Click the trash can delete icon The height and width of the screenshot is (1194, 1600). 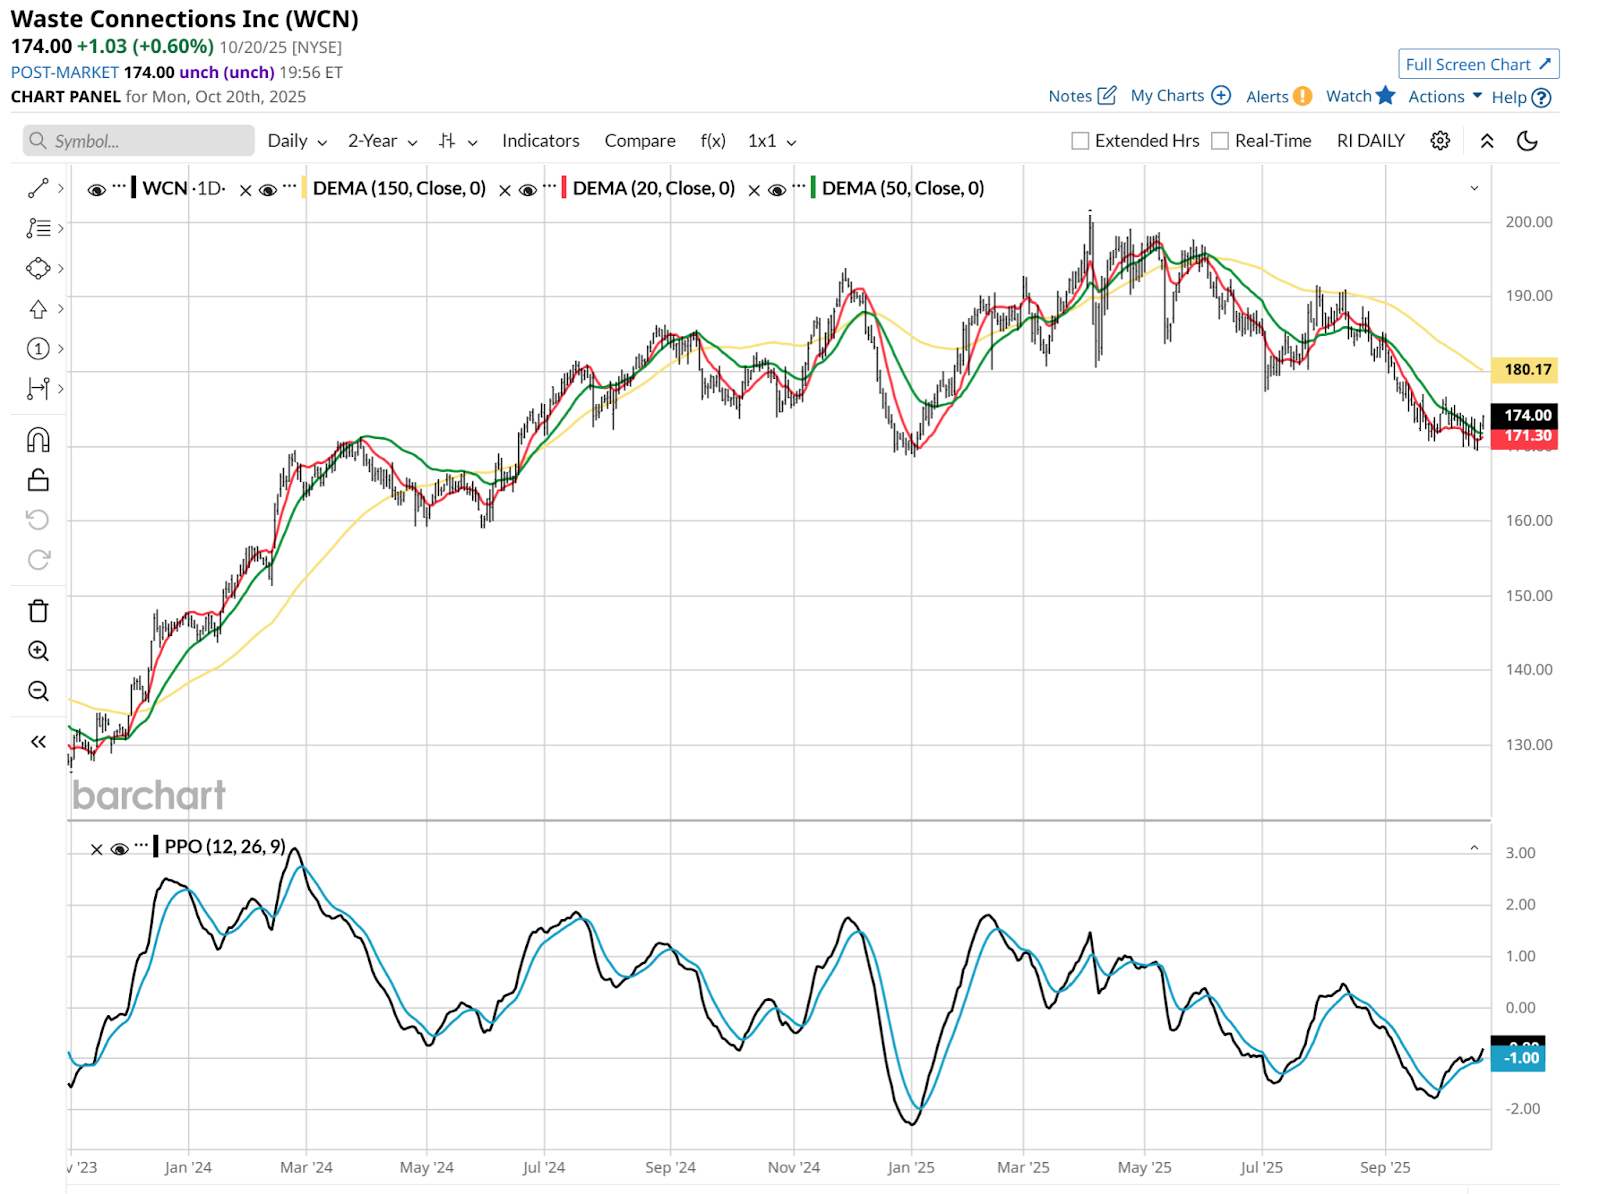[38, 611]
